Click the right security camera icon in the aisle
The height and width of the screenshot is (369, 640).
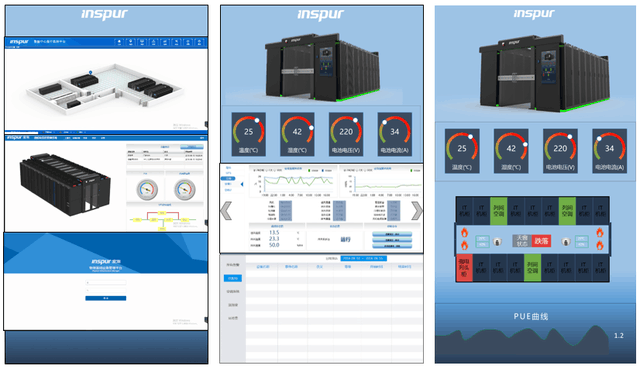[x=566, y=242]
